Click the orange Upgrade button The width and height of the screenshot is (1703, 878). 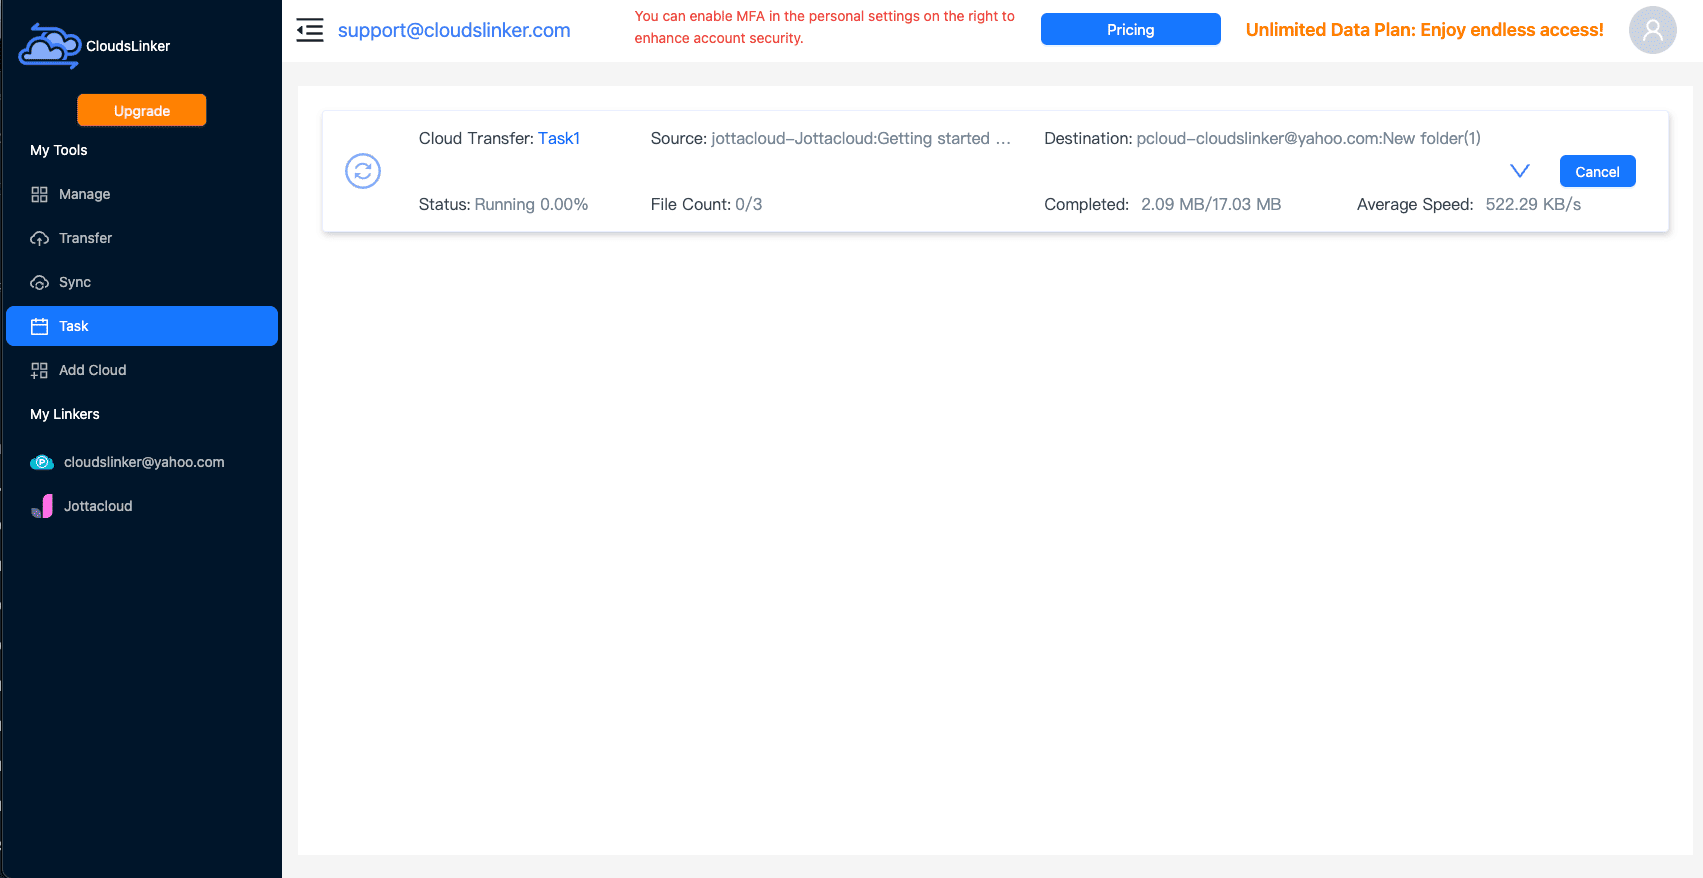point(142,110)
